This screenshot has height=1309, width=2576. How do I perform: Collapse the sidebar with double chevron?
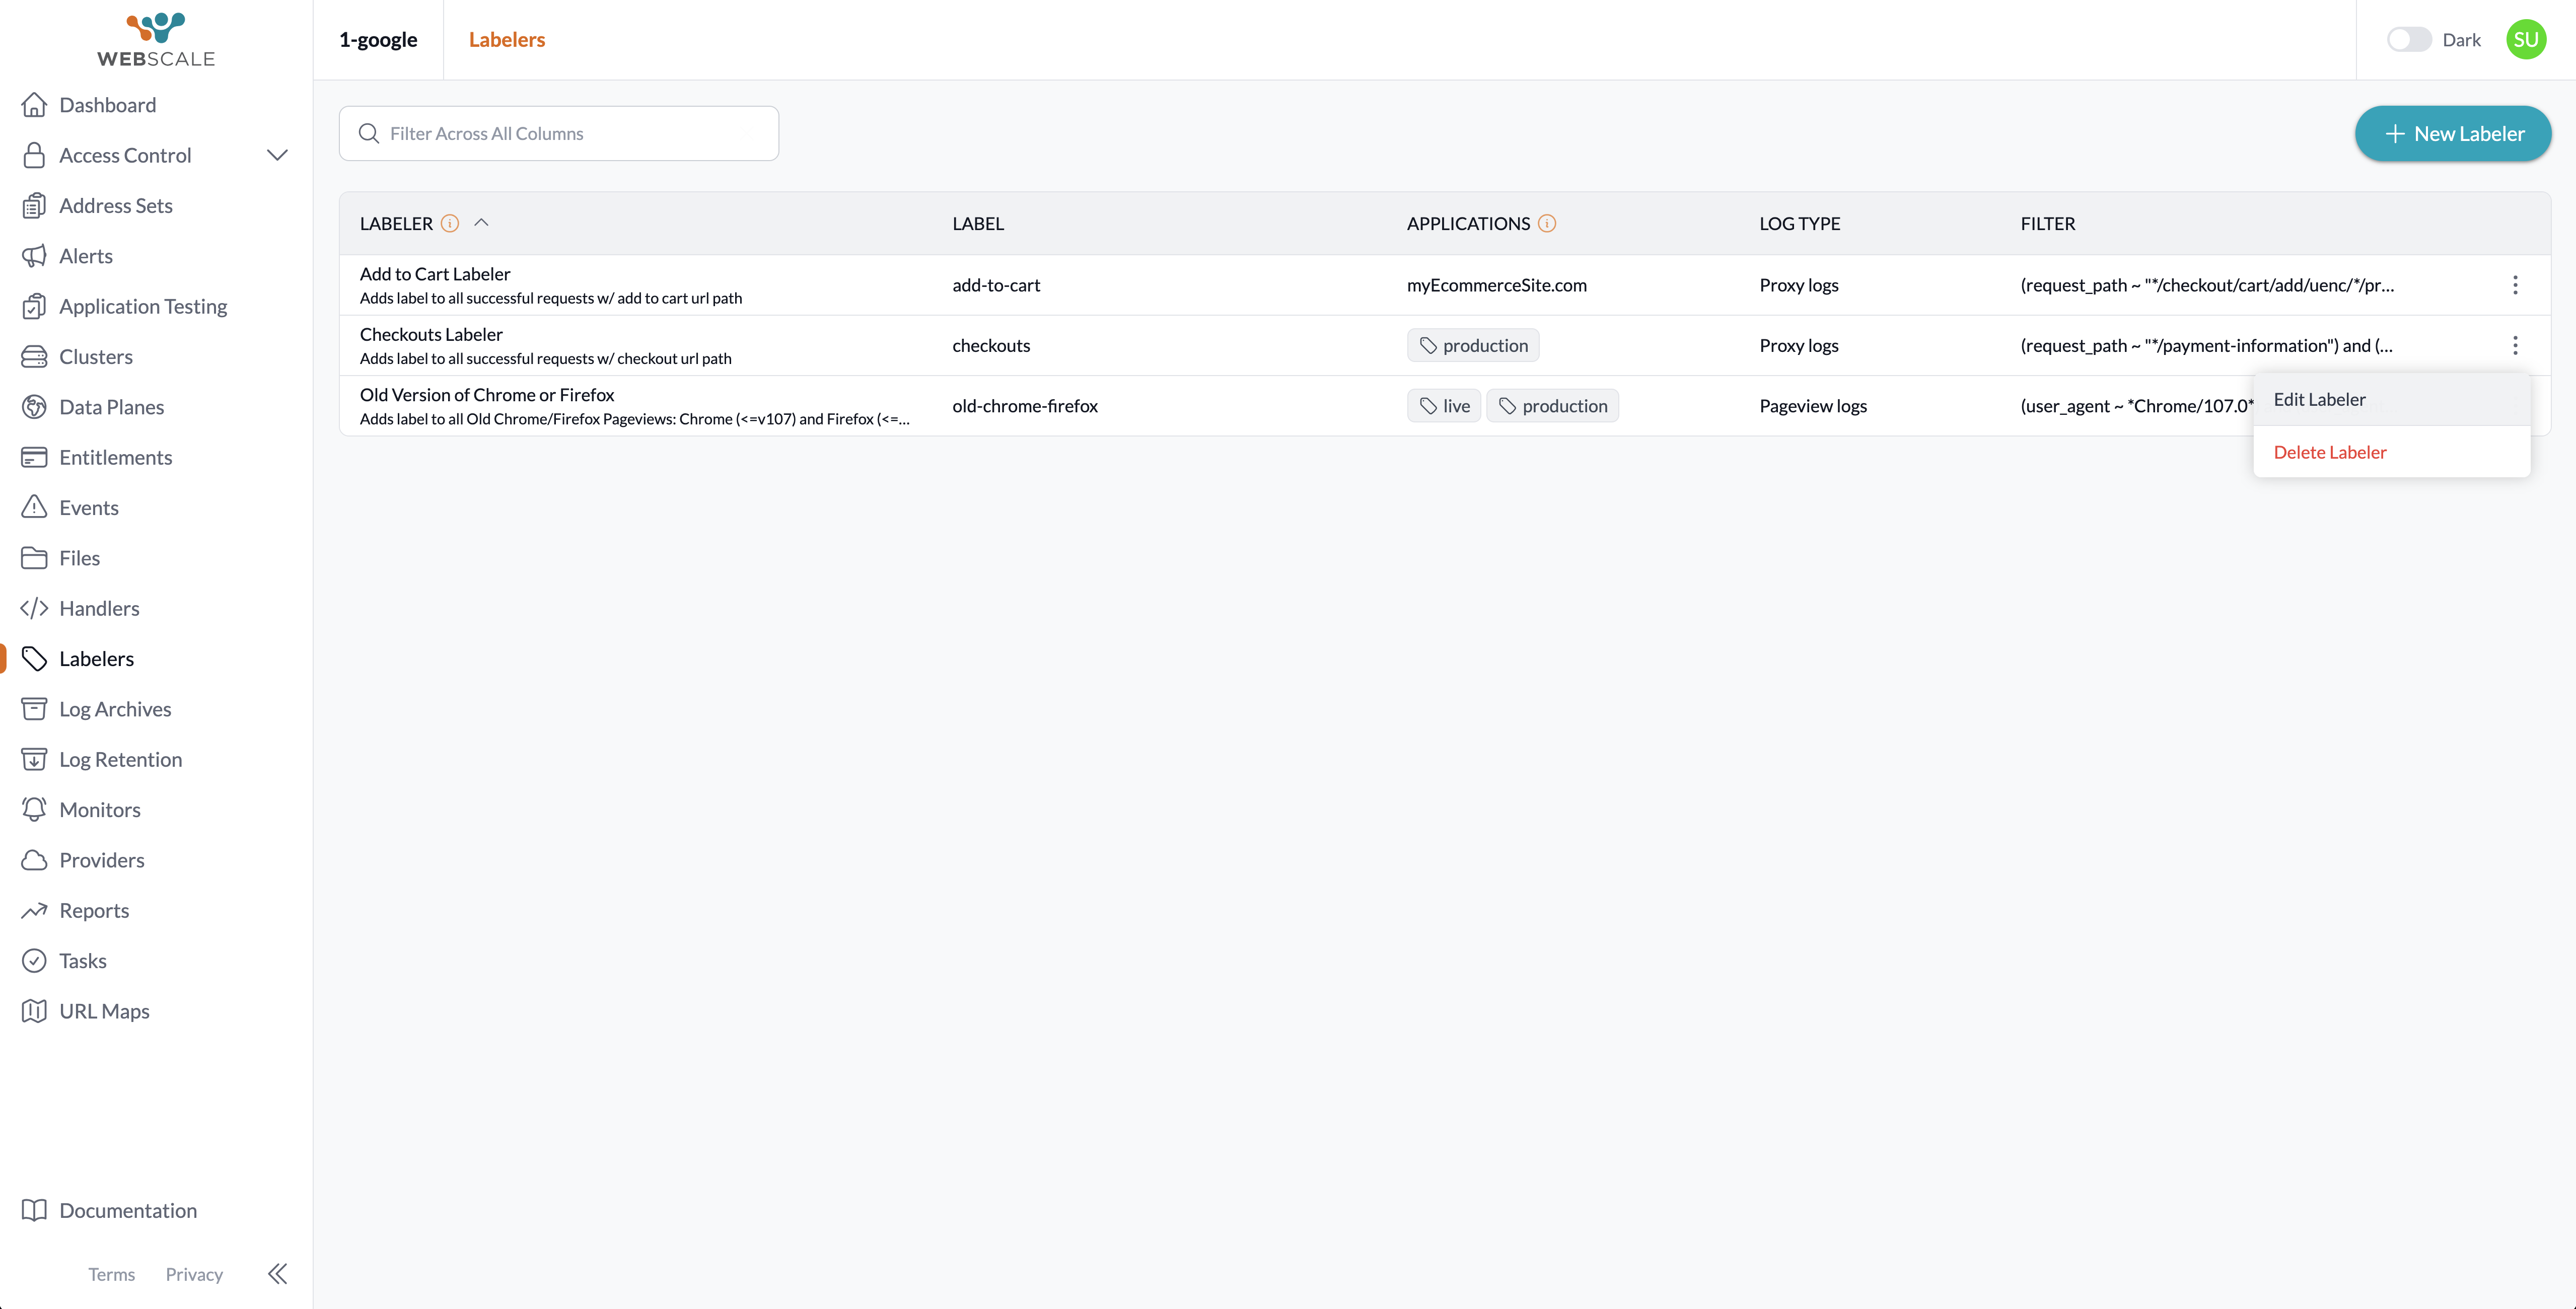[277, 1273]
